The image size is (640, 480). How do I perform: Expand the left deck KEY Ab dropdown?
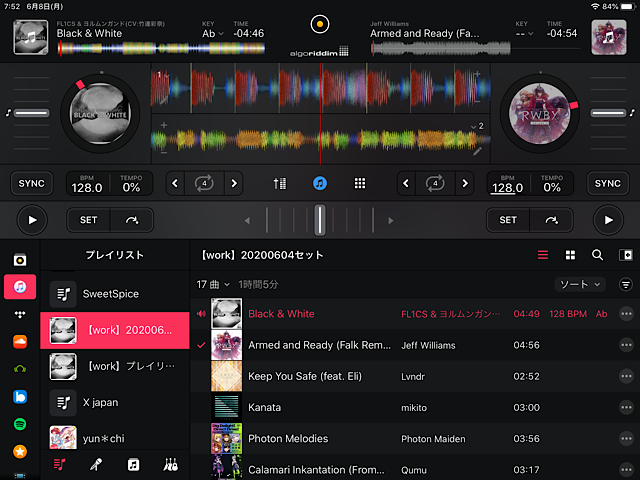tap(213, 33)
